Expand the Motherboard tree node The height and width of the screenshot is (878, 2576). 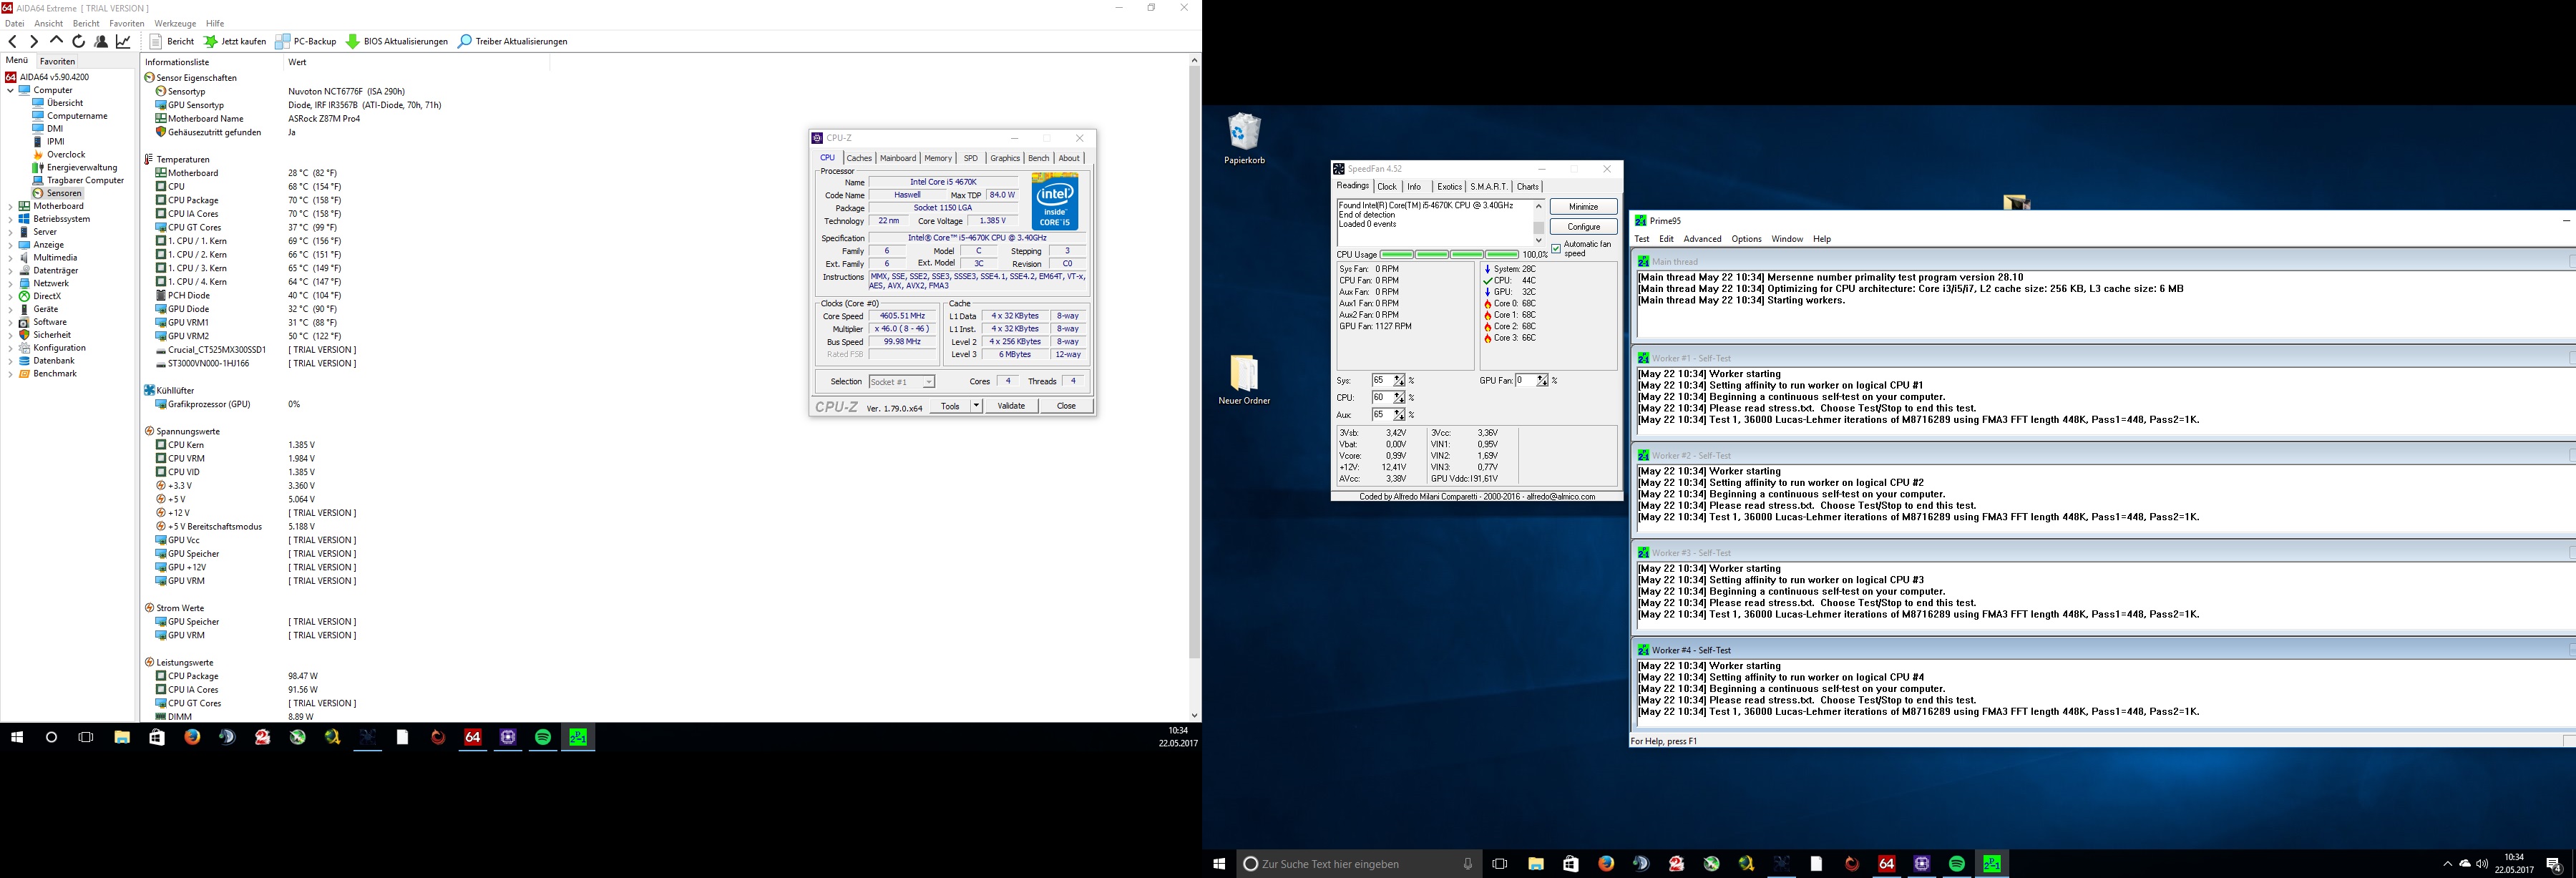[x=10, y=206]
